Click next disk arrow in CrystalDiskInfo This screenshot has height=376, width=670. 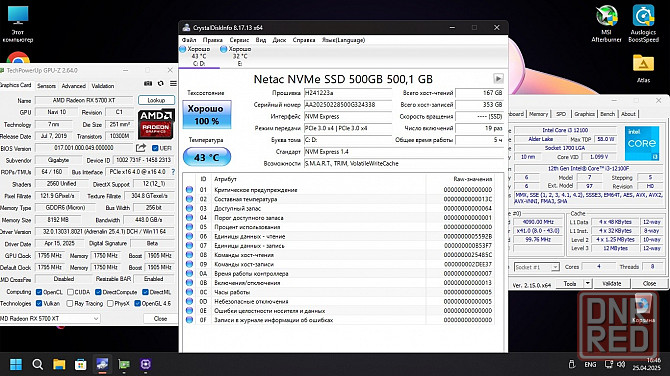[498, 79]
